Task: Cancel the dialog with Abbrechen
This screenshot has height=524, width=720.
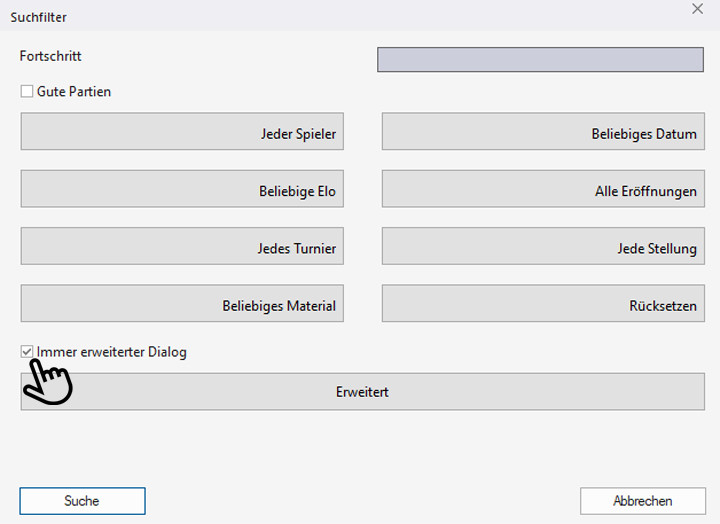Action: point(642,501)
